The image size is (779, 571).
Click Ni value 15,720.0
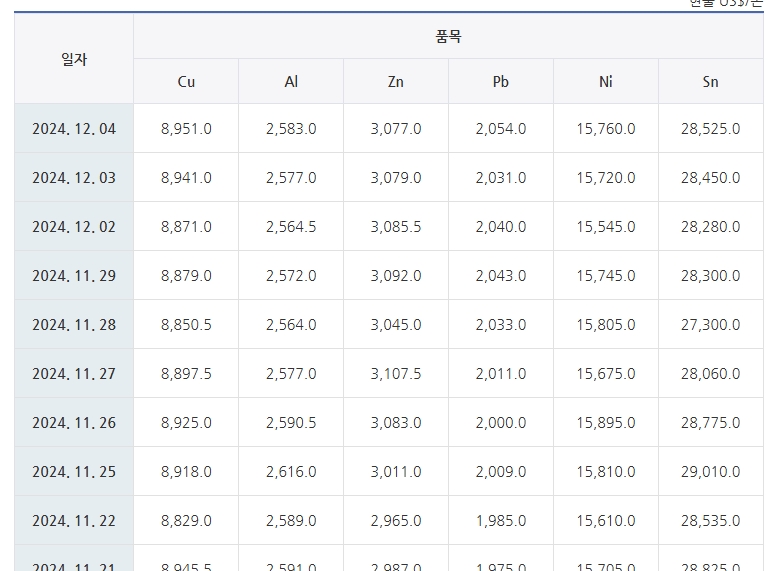pos(606,177)
